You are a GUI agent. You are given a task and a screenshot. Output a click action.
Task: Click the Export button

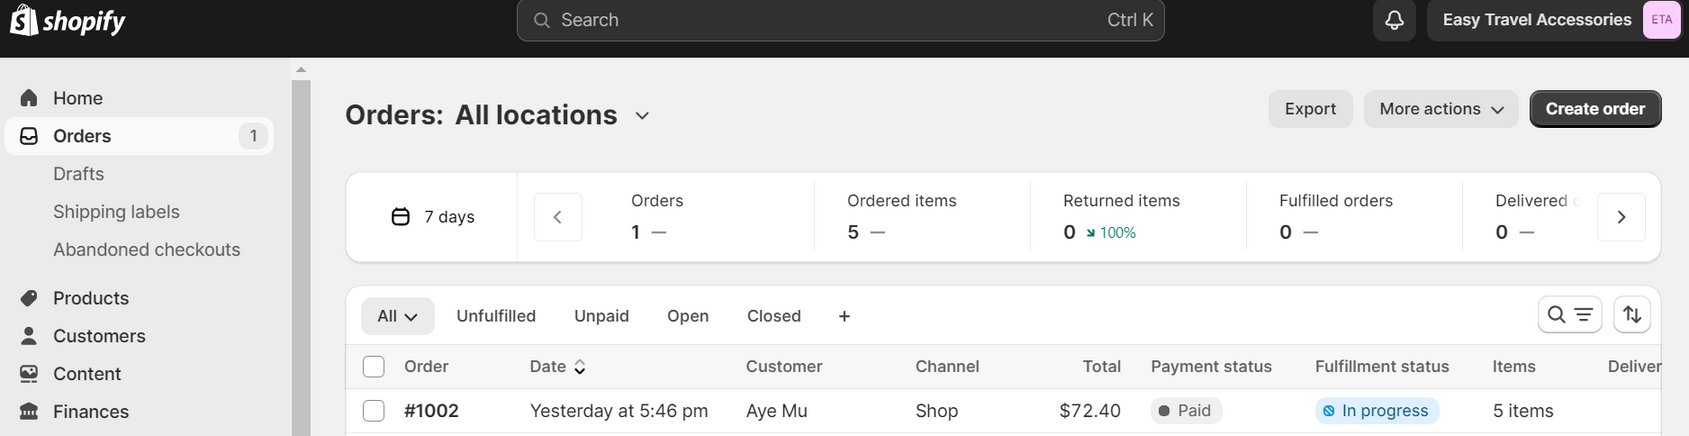point(1310,109)
